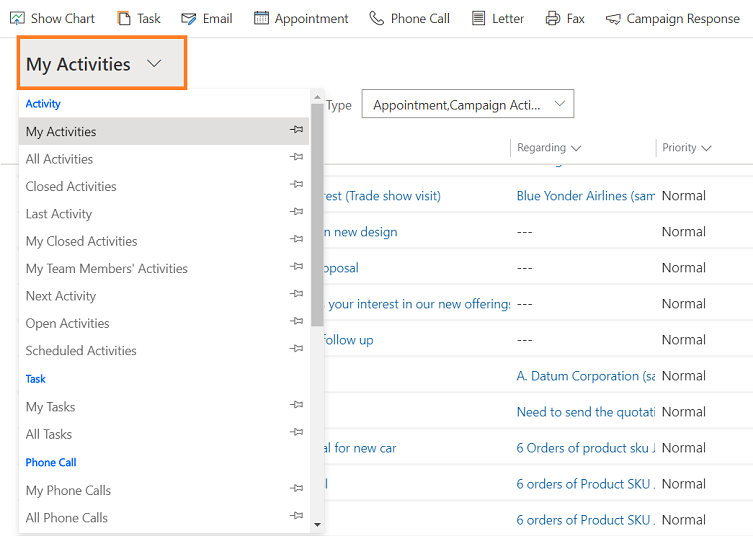Open the Activity Type filter dropdown

467,104
